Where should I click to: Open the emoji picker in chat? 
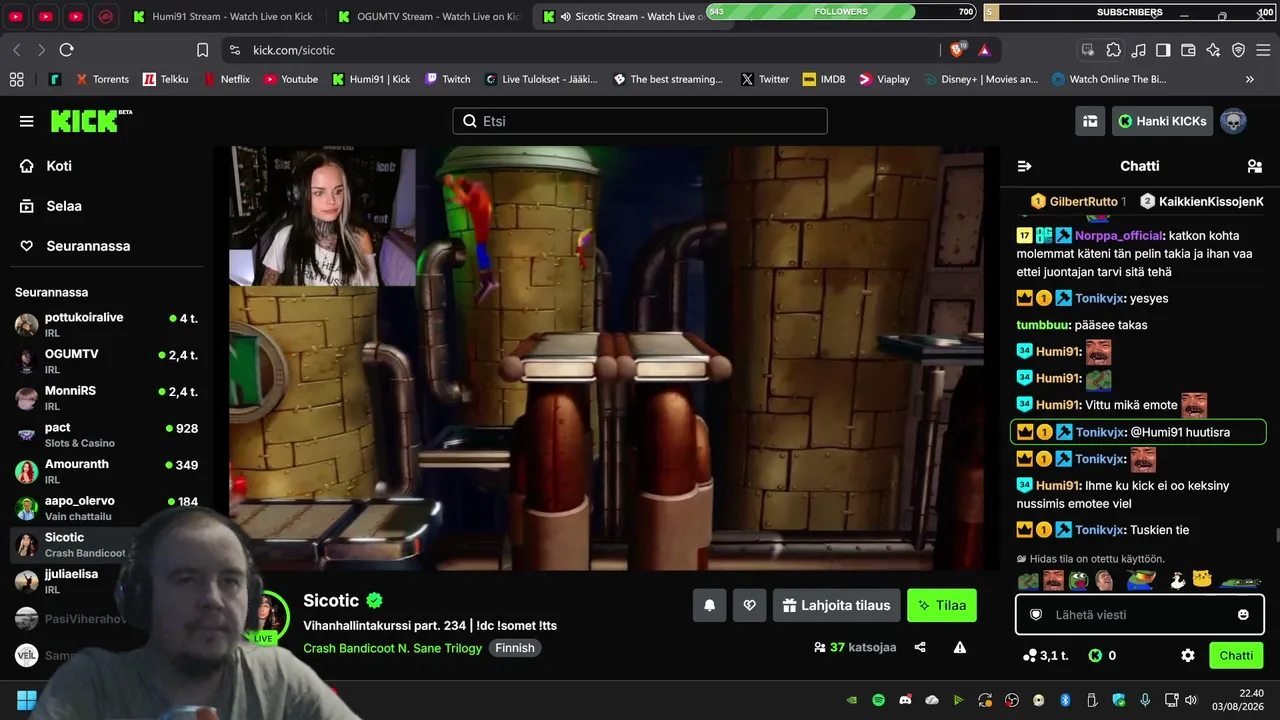pos(1243,615)
